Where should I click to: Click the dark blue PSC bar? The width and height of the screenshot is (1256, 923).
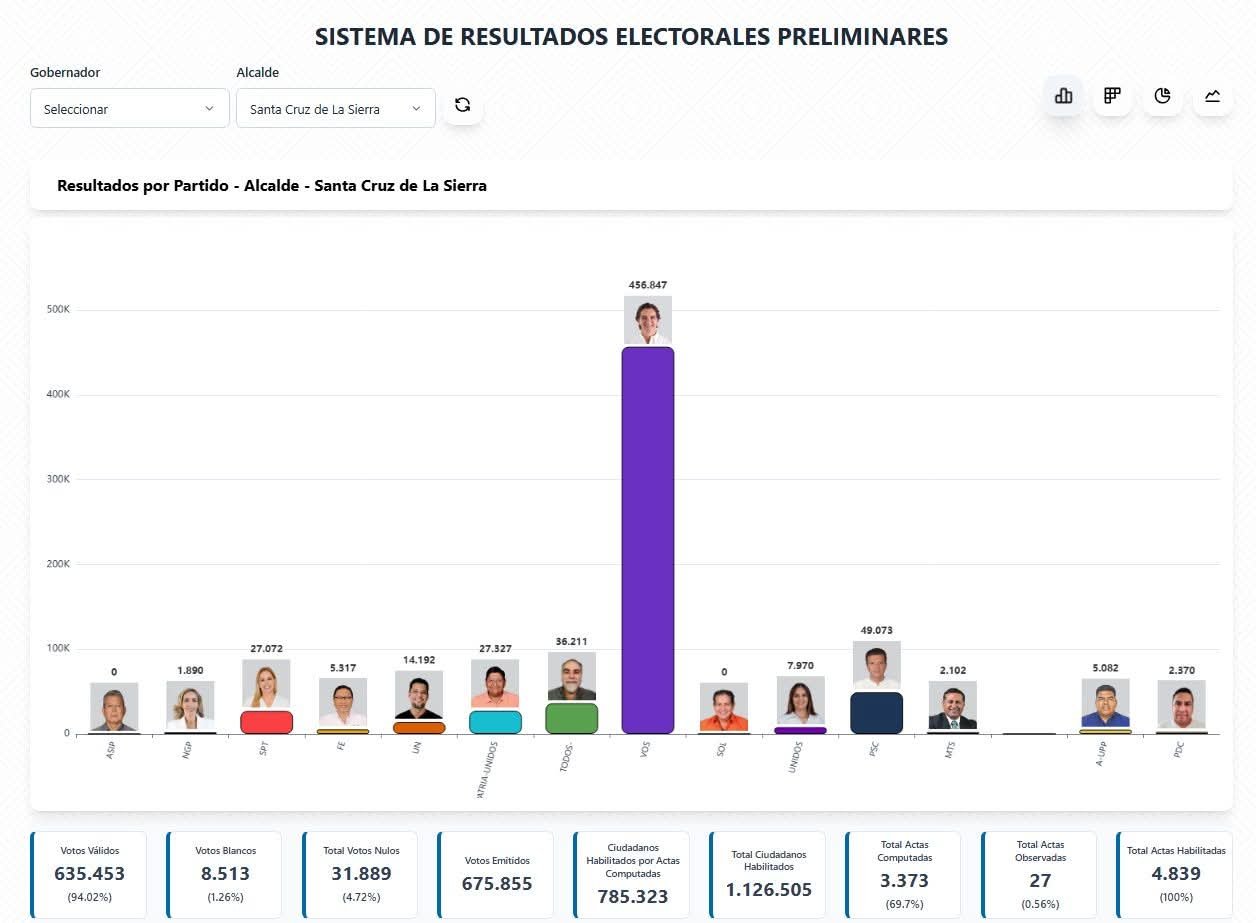click(x=877, y=713)
